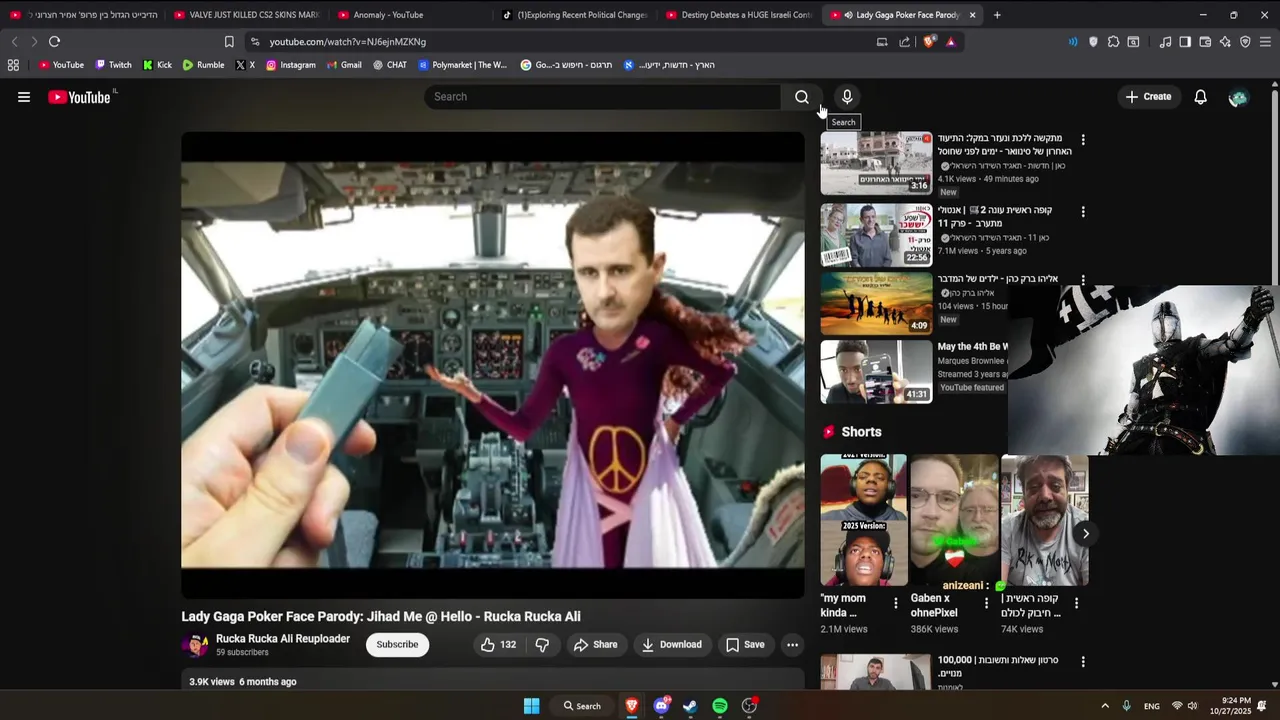Open more actions ellipsis under video
1280x720 pixels.
(792, 645)
